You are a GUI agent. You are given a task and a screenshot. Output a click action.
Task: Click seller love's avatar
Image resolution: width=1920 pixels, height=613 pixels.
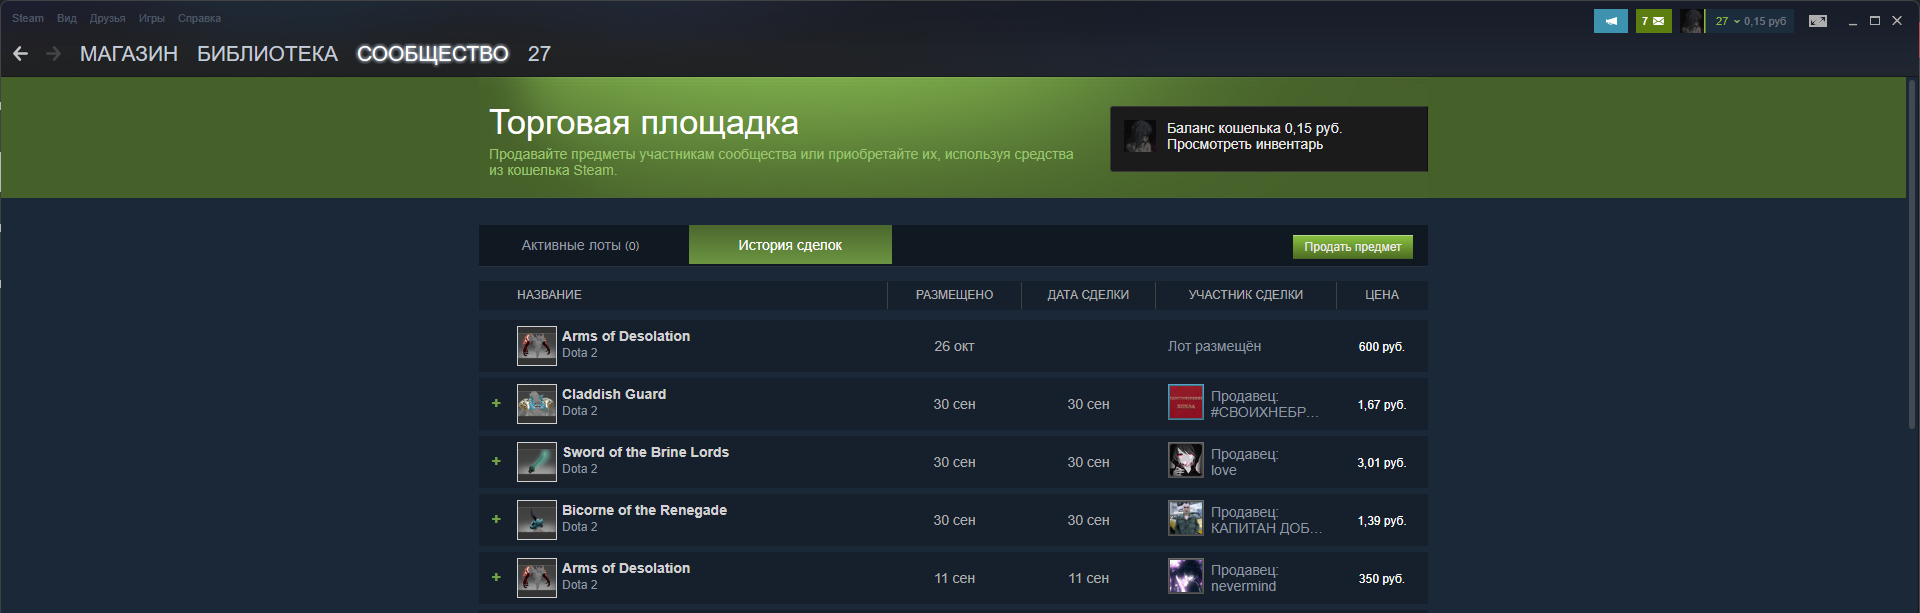click(x=1186, y=460)
